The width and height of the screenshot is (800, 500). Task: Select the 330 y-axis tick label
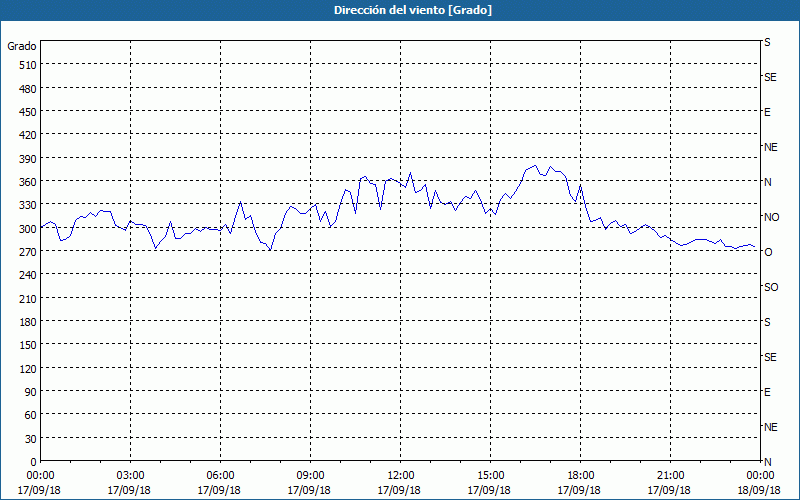coord(28,205)
